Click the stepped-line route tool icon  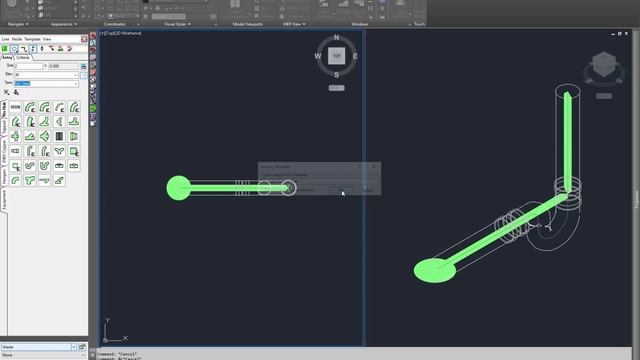click(x=24, y=49)
